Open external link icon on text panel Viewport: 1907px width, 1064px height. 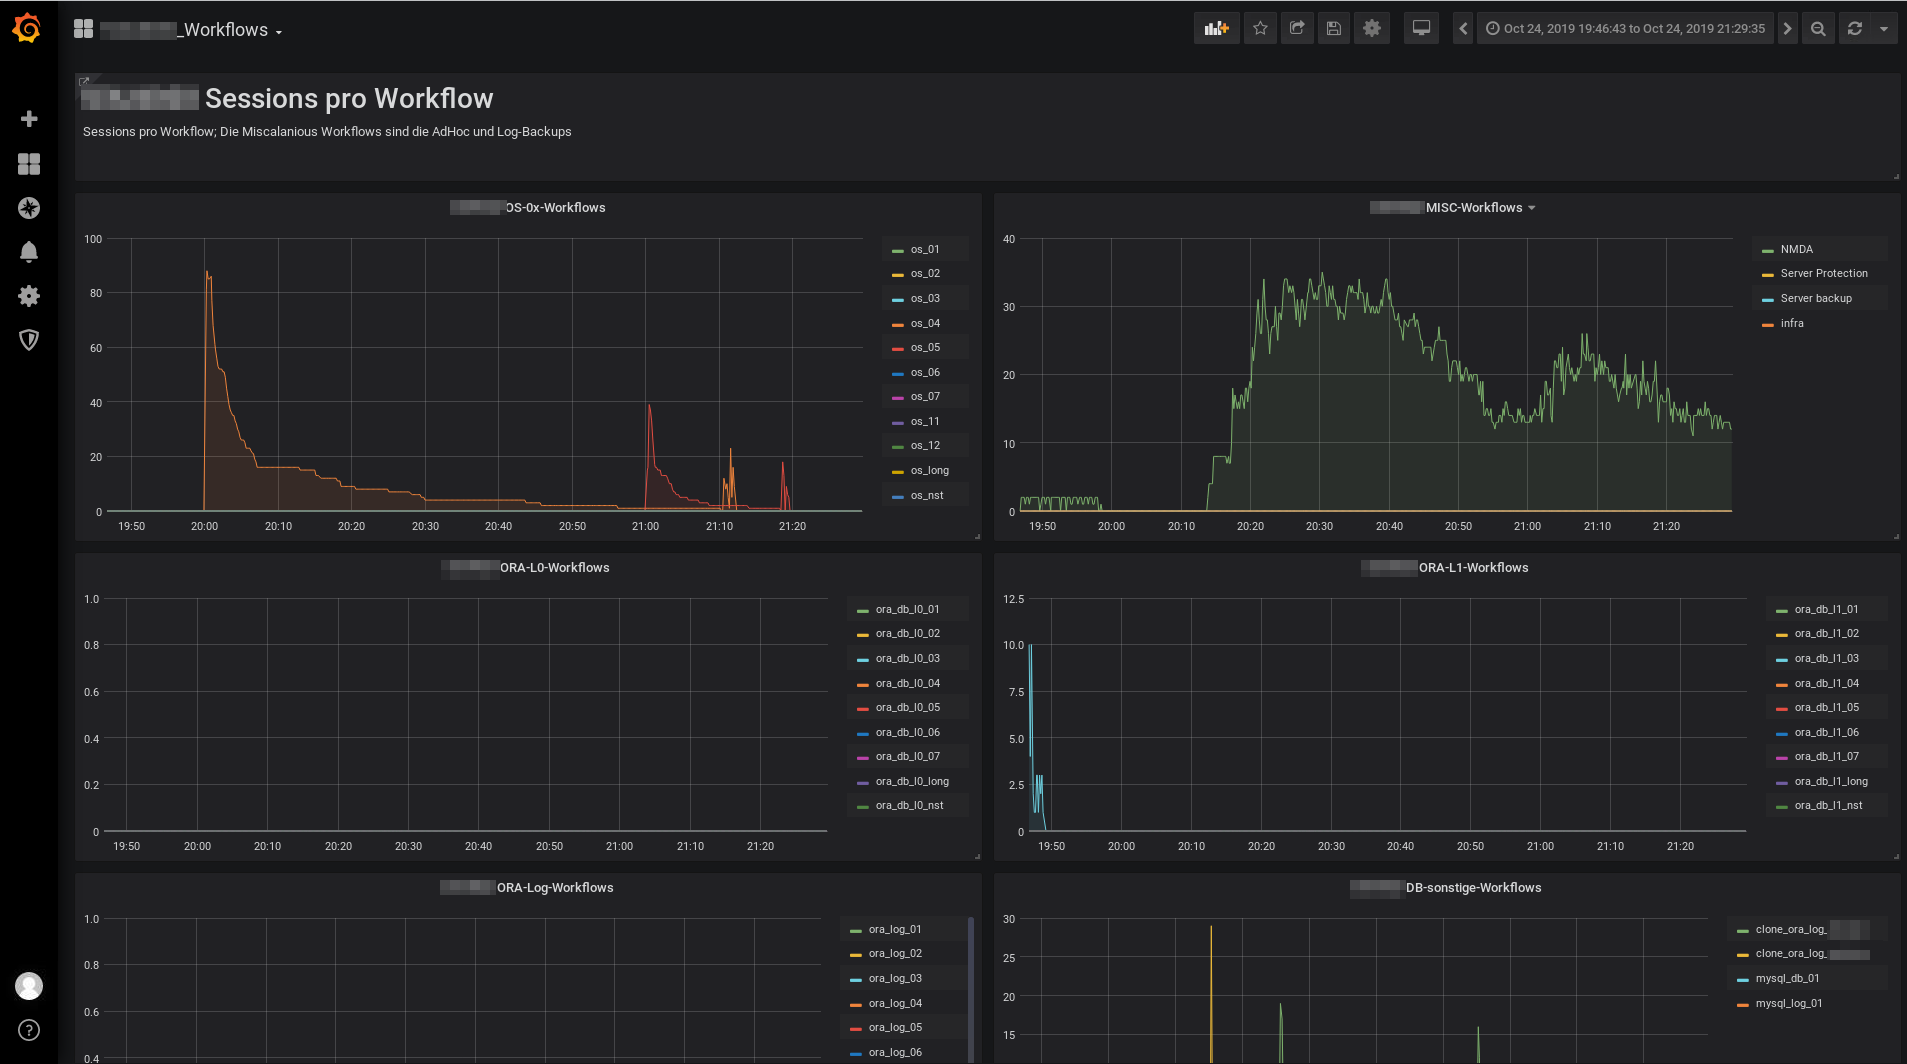pyautogui.click(x=84, y=81)
